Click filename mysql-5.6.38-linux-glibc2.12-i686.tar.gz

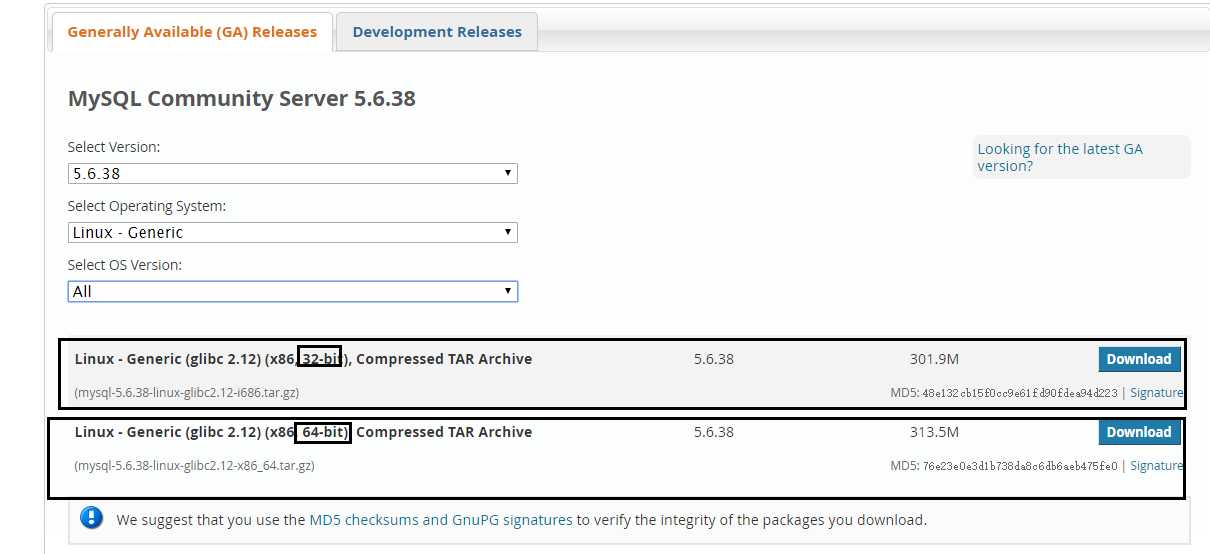(186, 393)
